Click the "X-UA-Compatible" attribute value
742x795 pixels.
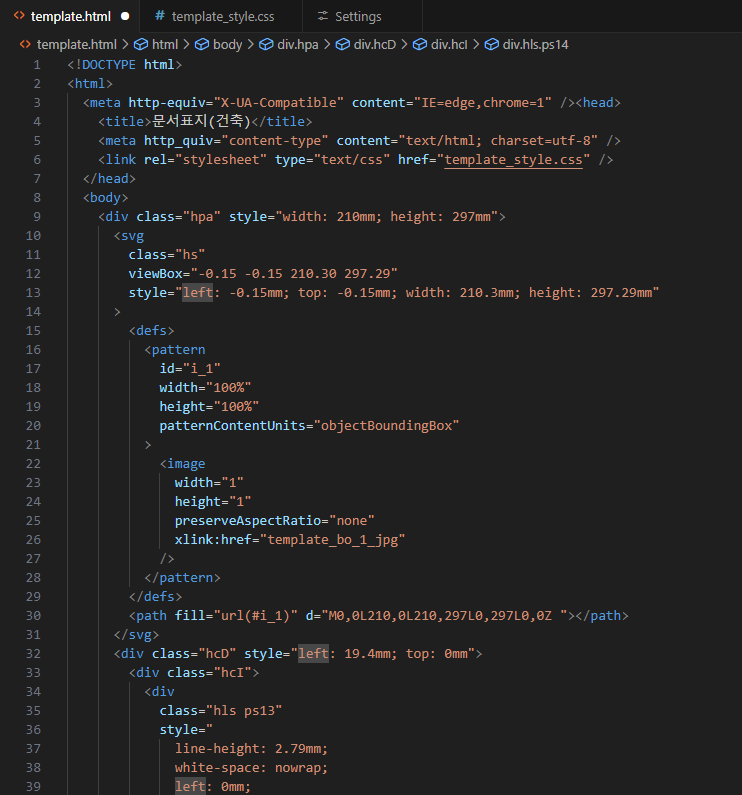[278, 103]
